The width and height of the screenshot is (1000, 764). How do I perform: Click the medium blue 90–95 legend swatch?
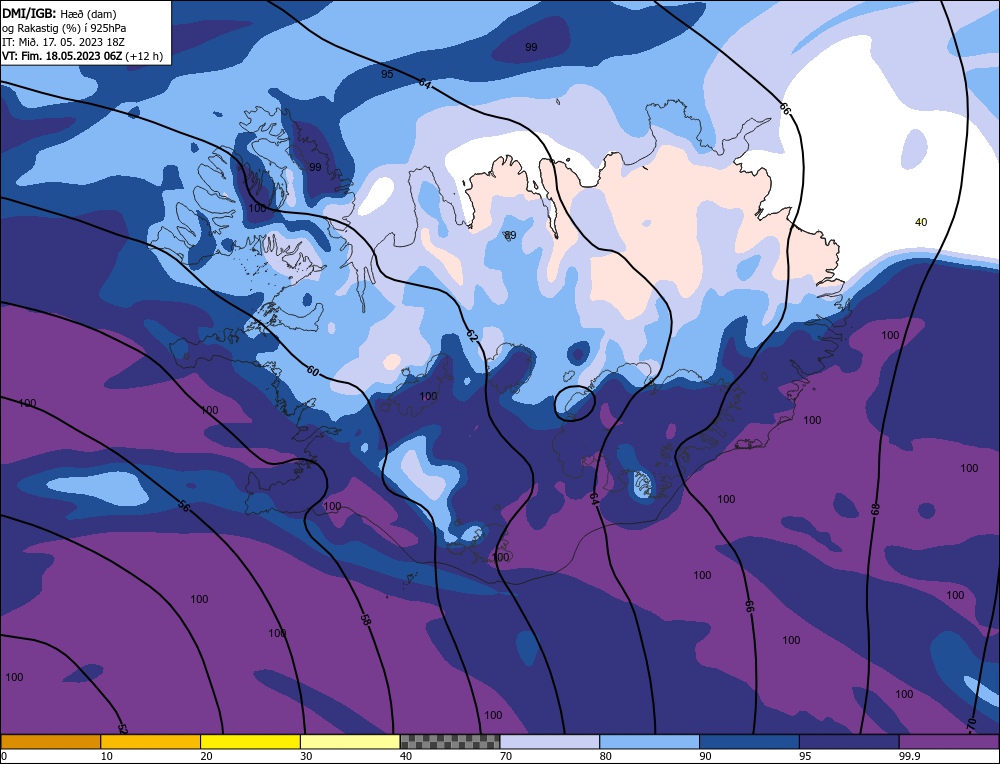click(x=749, y=742)
